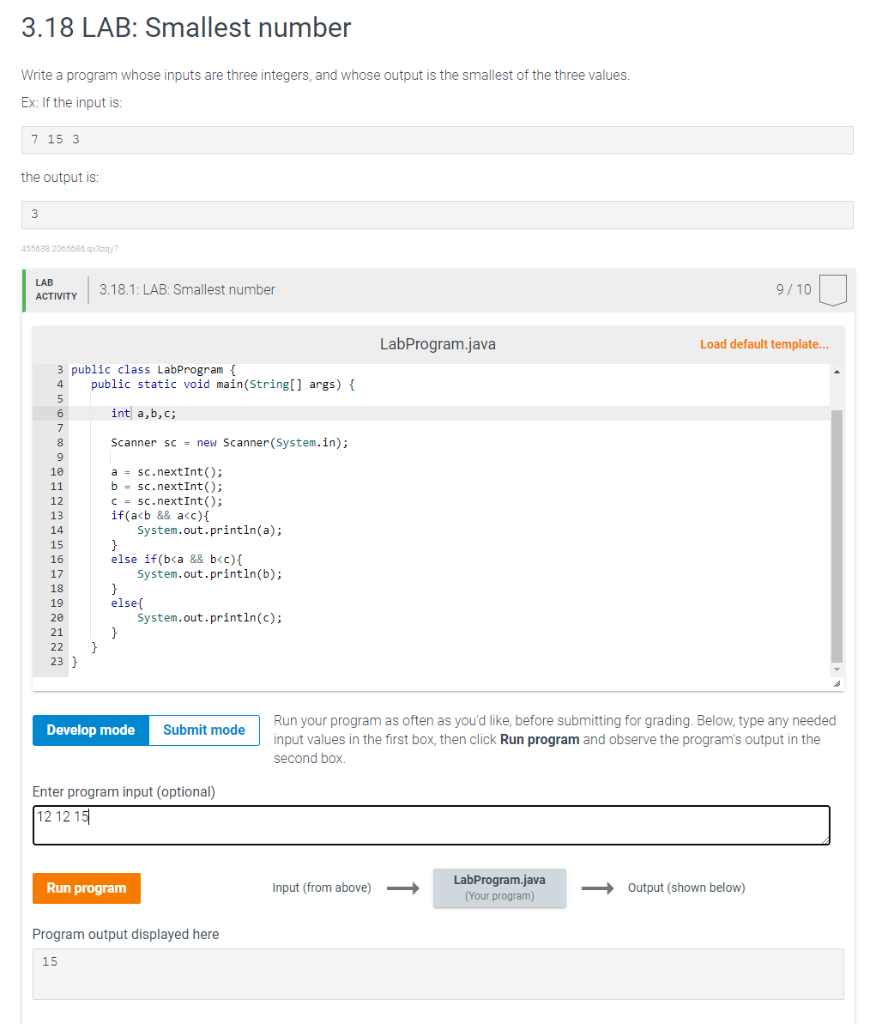This screenshot has width=888, height=1024.
Task: Select the Develop mode tab
Action: [x=89, y=730]
